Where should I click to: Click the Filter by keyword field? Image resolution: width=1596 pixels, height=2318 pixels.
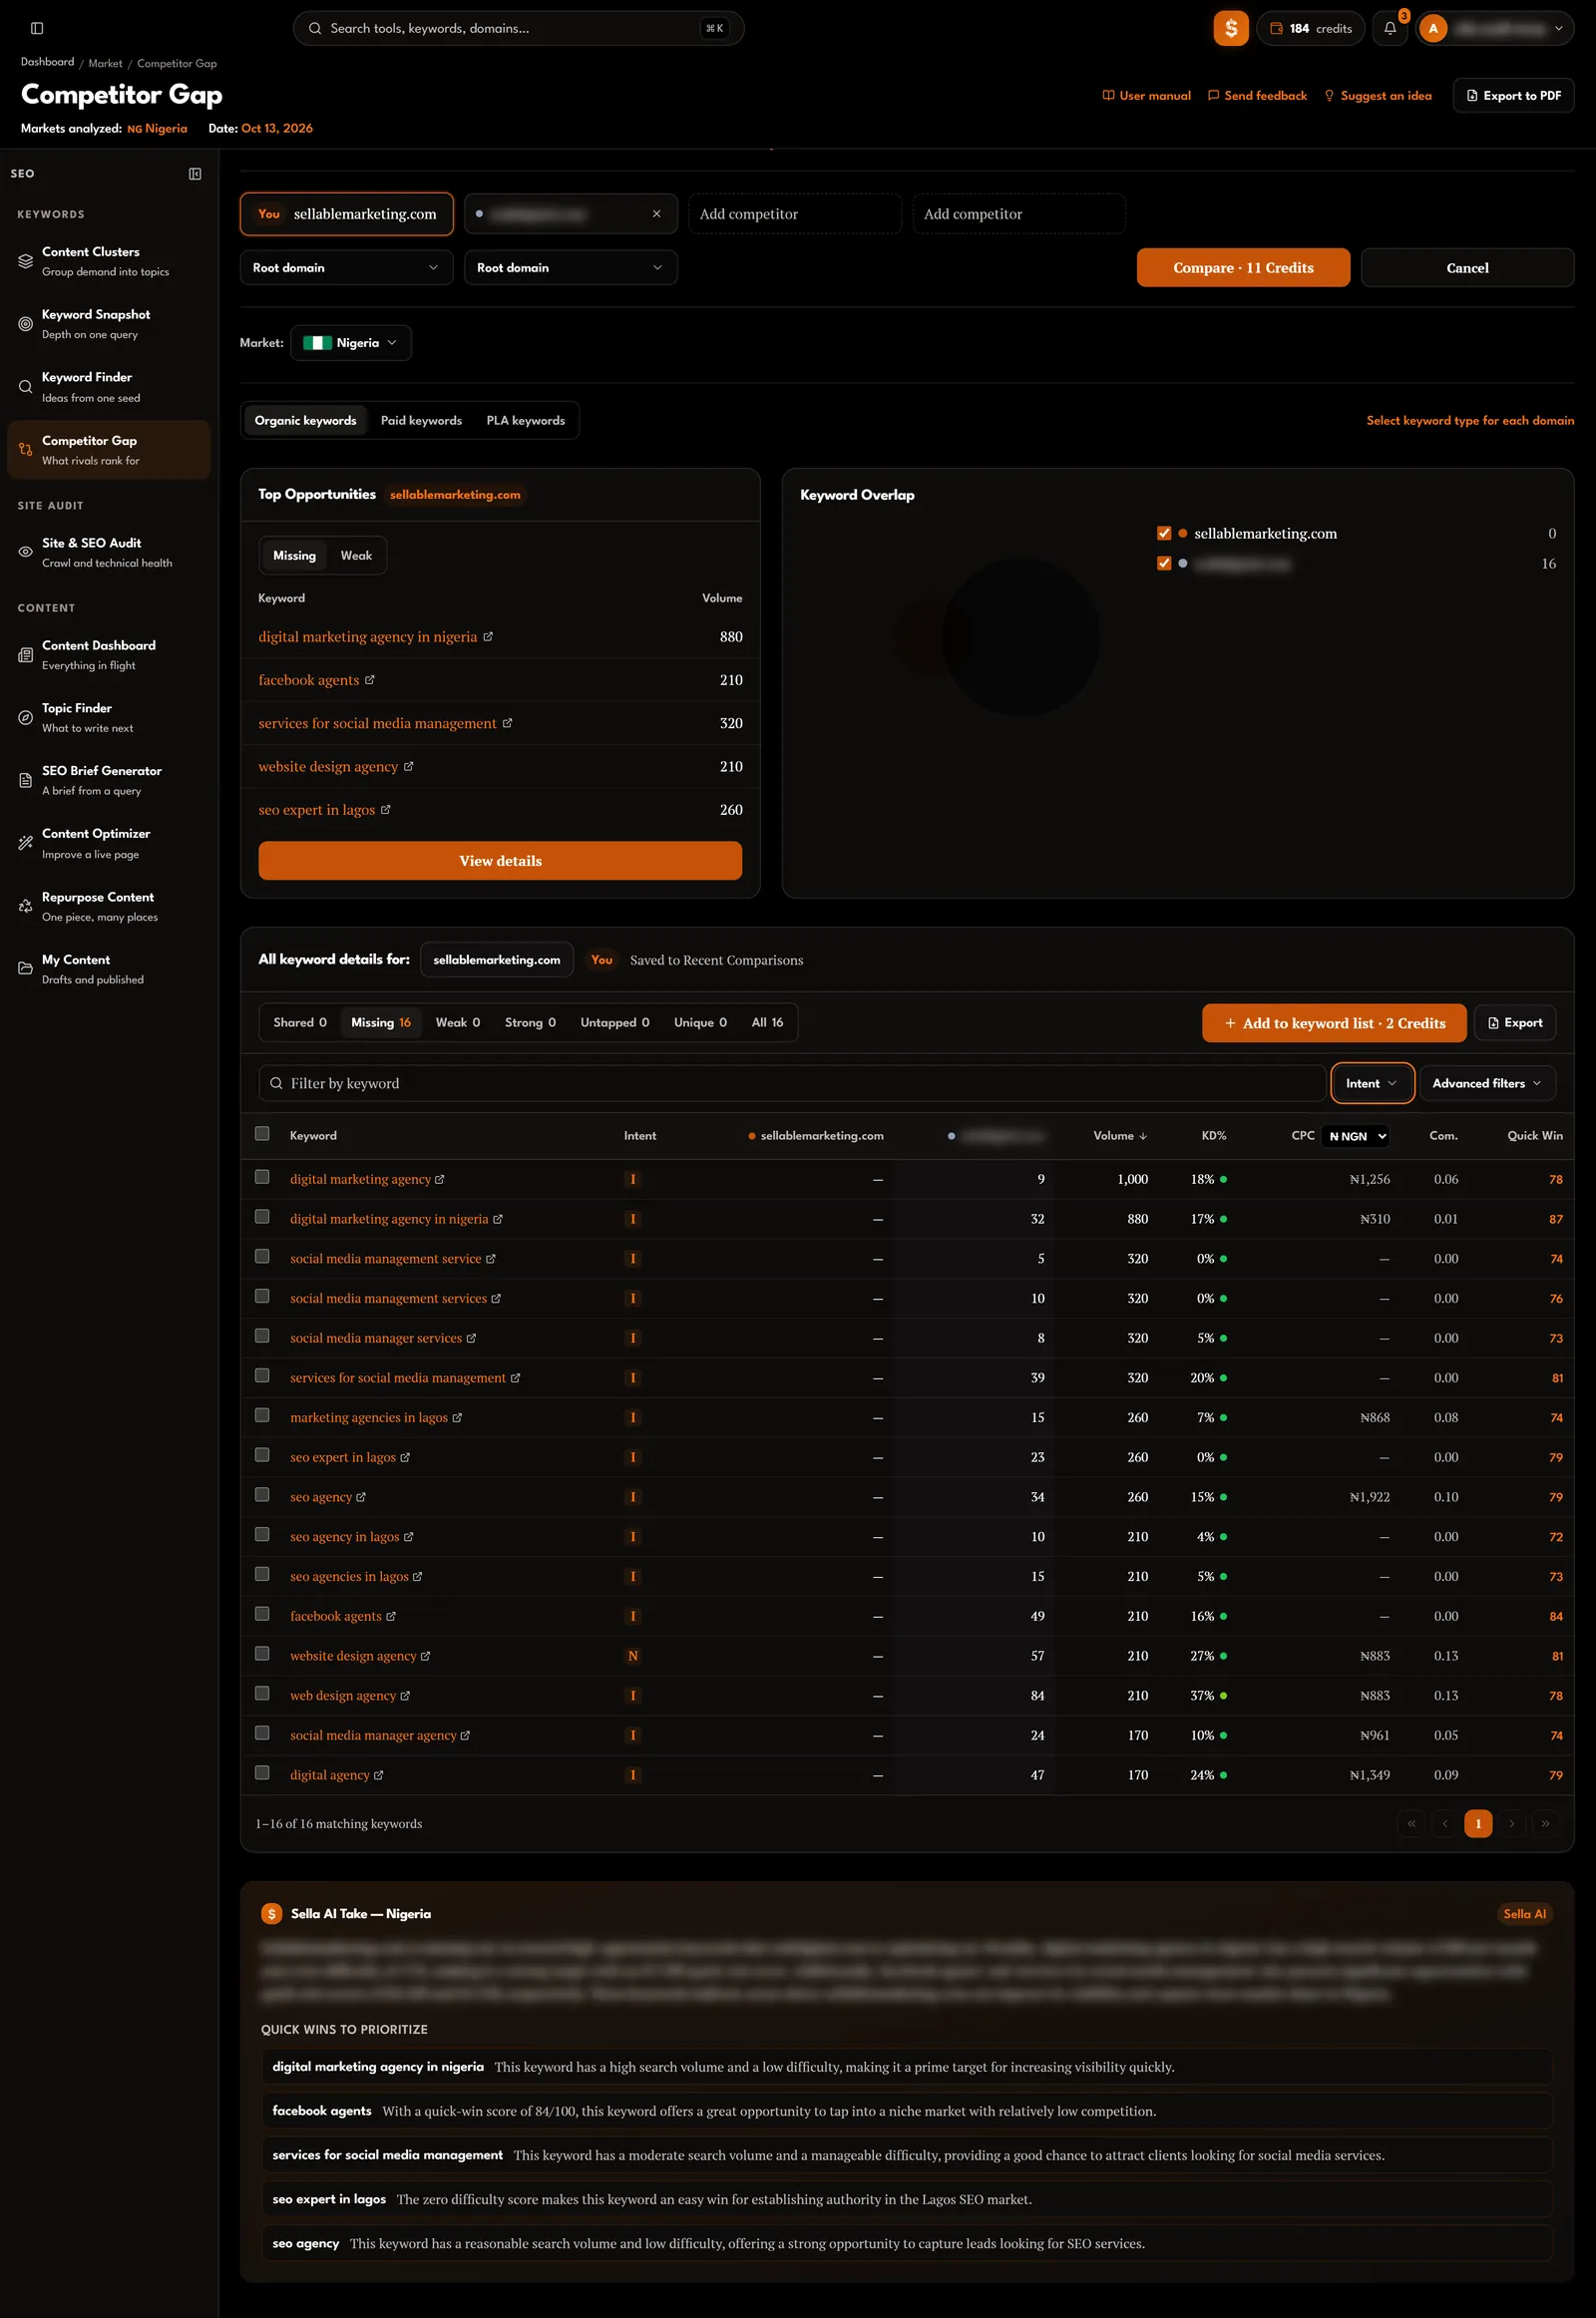click(792, 1083)
